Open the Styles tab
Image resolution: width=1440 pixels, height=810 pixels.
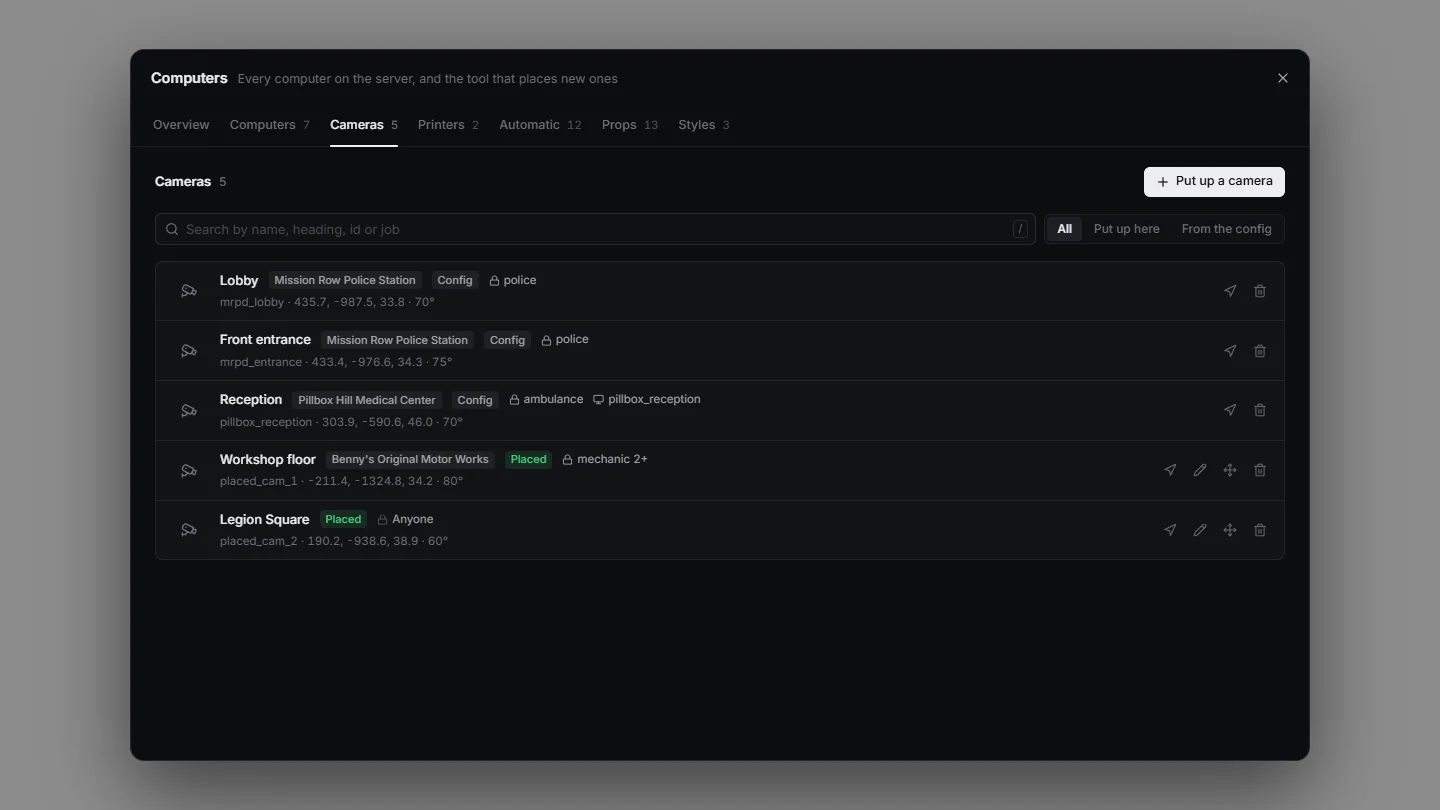[x=704, y=125]
